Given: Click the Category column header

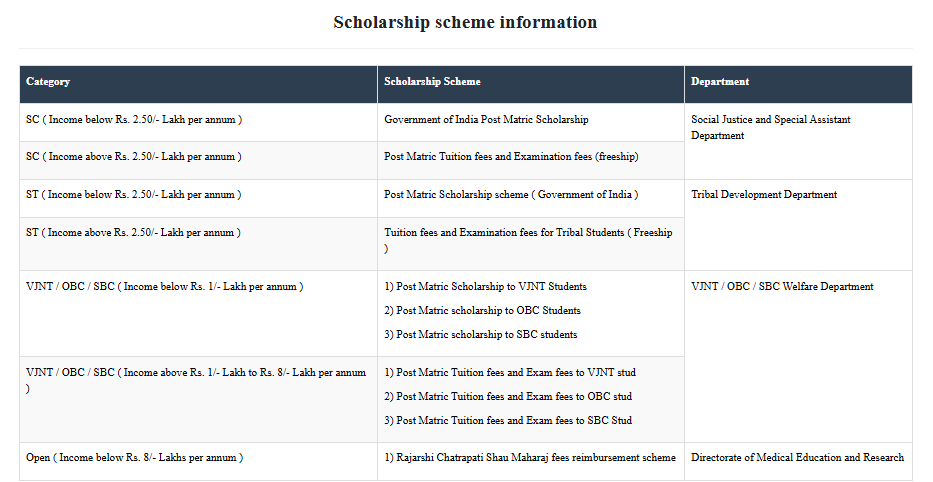Looking at the screenshot, I should point(48,82).
